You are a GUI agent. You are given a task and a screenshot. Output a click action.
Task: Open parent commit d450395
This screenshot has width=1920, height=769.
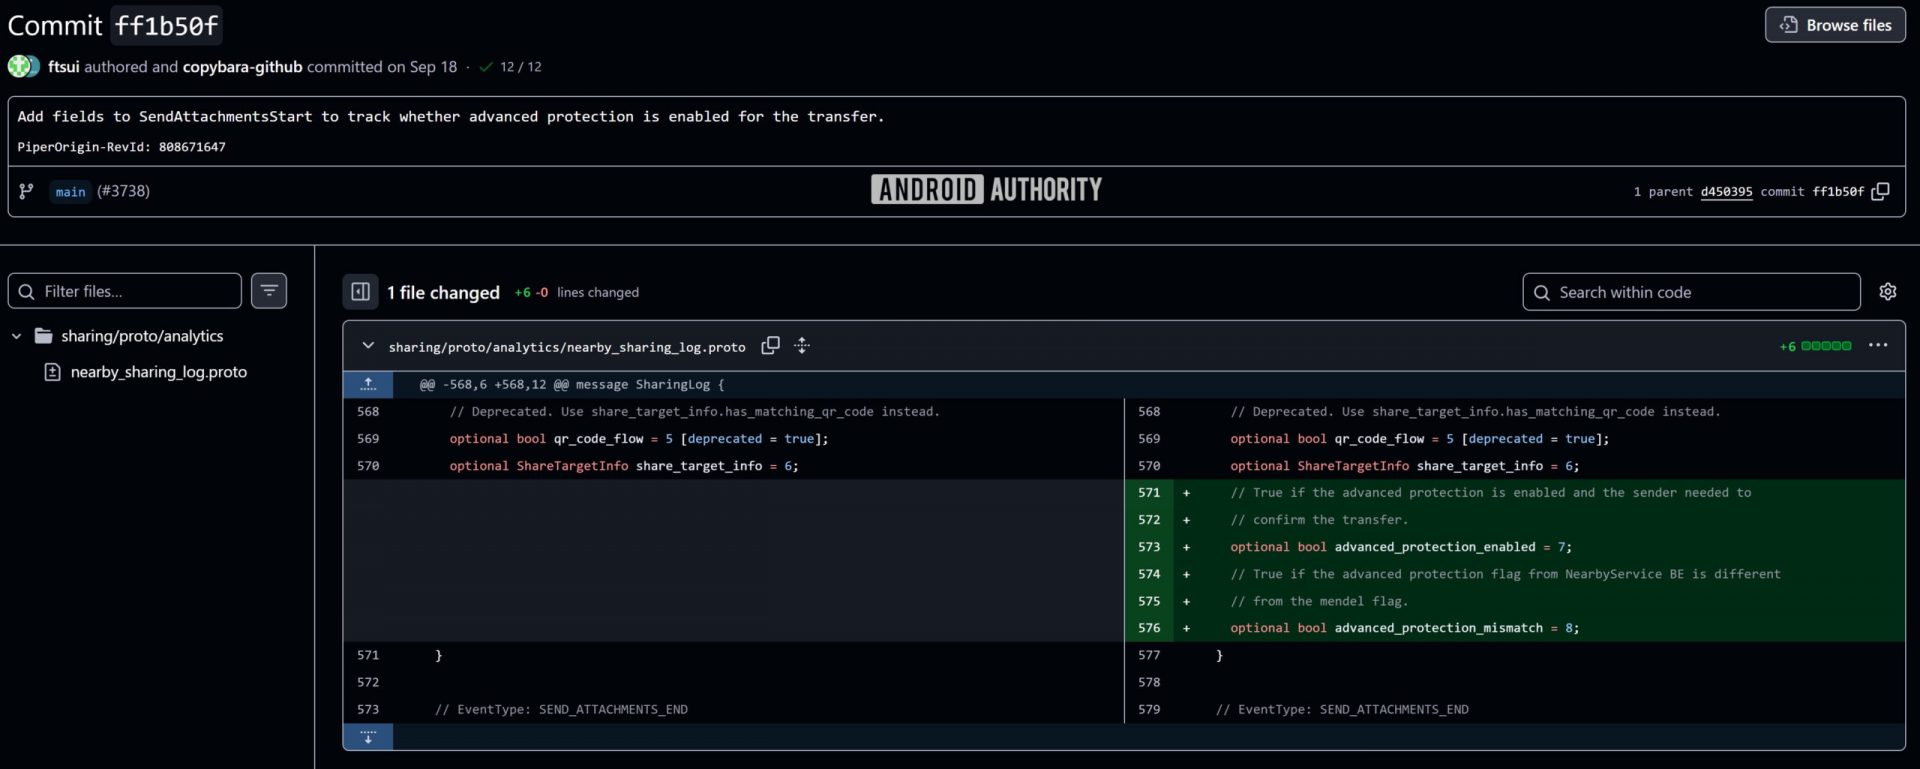(x=1726, y=191)
